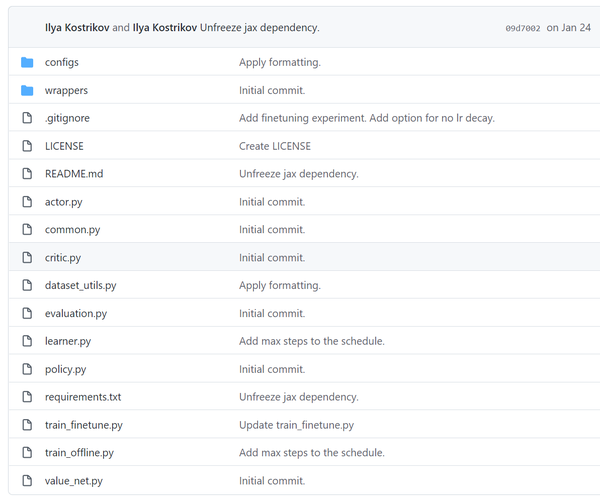Click the LICENSE file icon
600x501 pixels.
pyautogui.click(x=27, y=146)
